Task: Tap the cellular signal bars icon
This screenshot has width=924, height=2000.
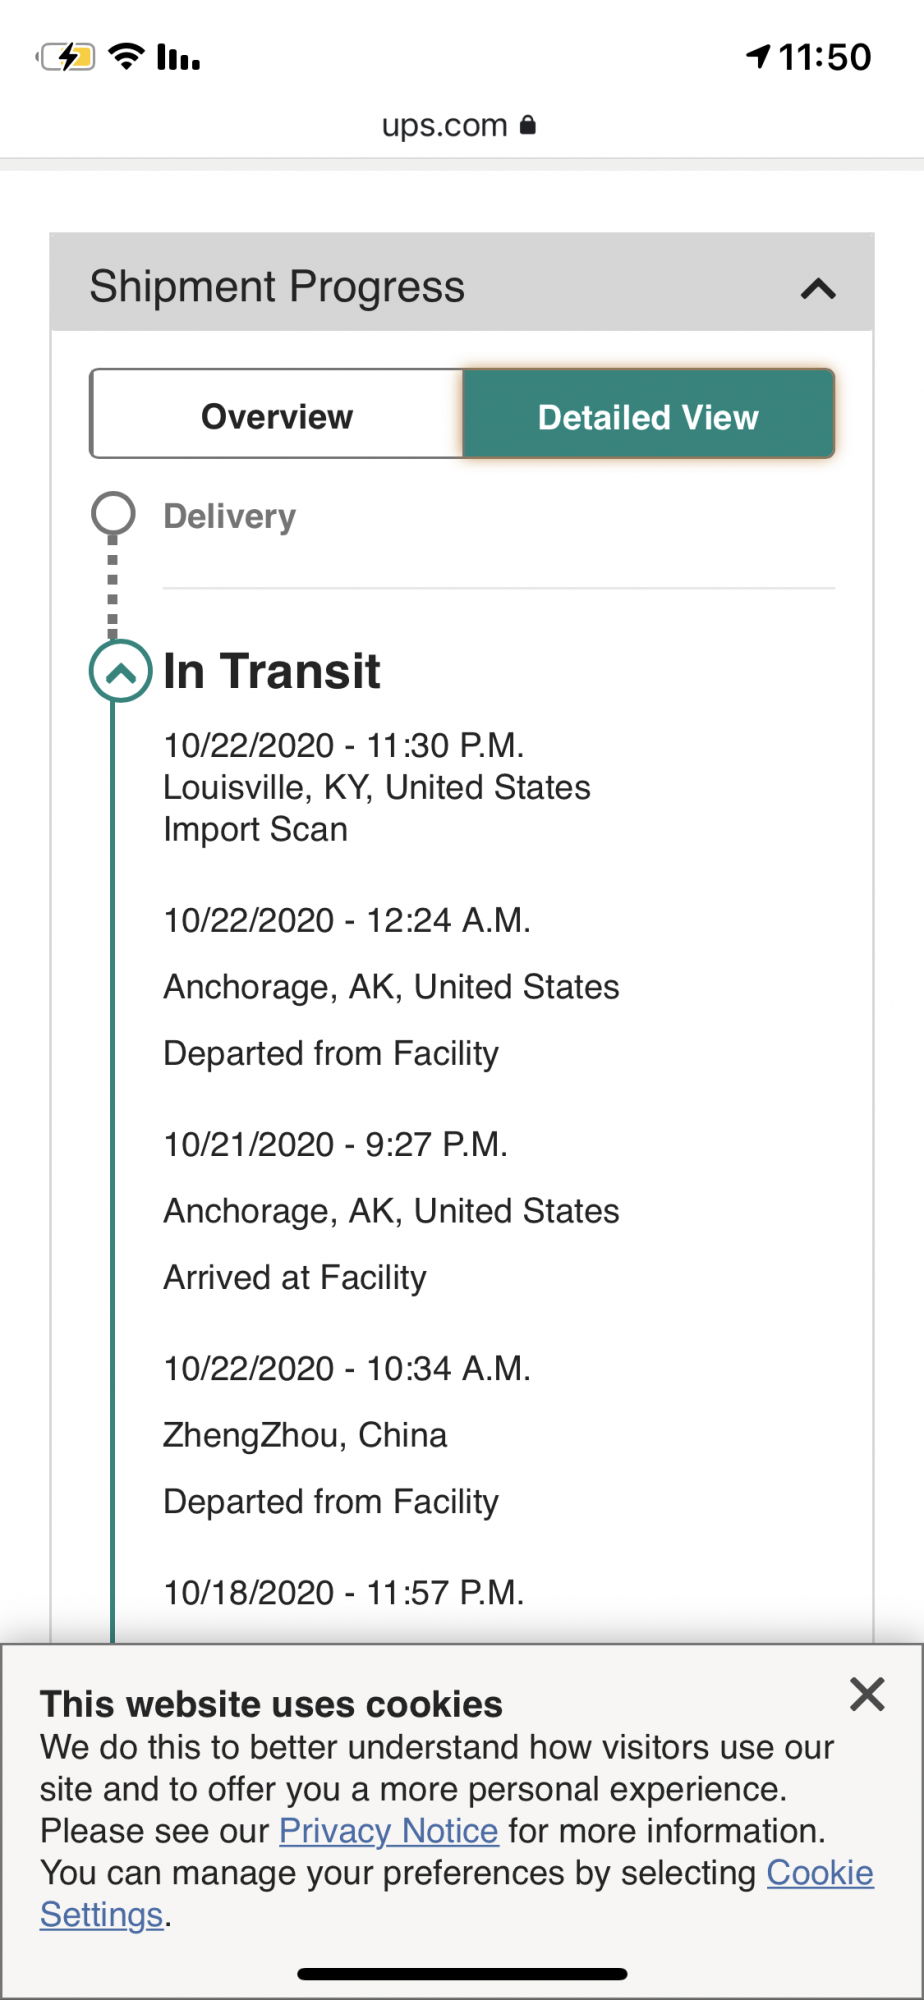Action: (x=179, y=57)
